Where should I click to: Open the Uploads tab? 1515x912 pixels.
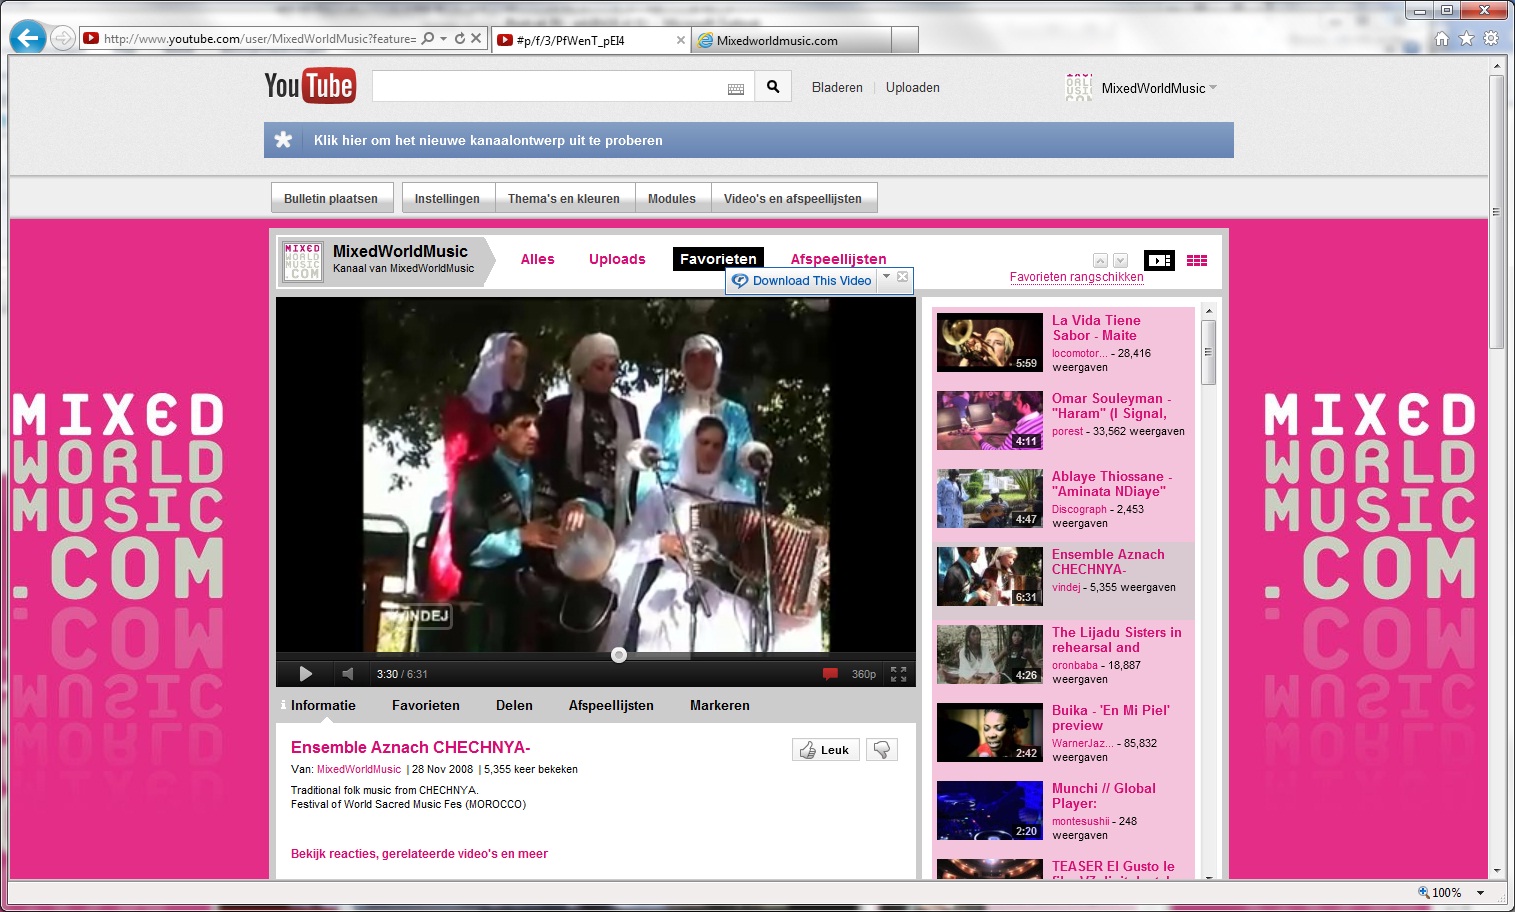(x=617, y=259)
